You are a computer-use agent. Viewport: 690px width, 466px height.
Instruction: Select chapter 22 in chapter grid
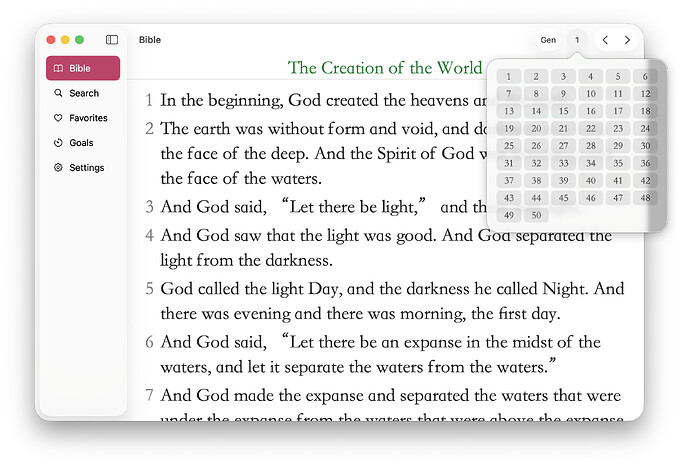(x=591, y=129)
